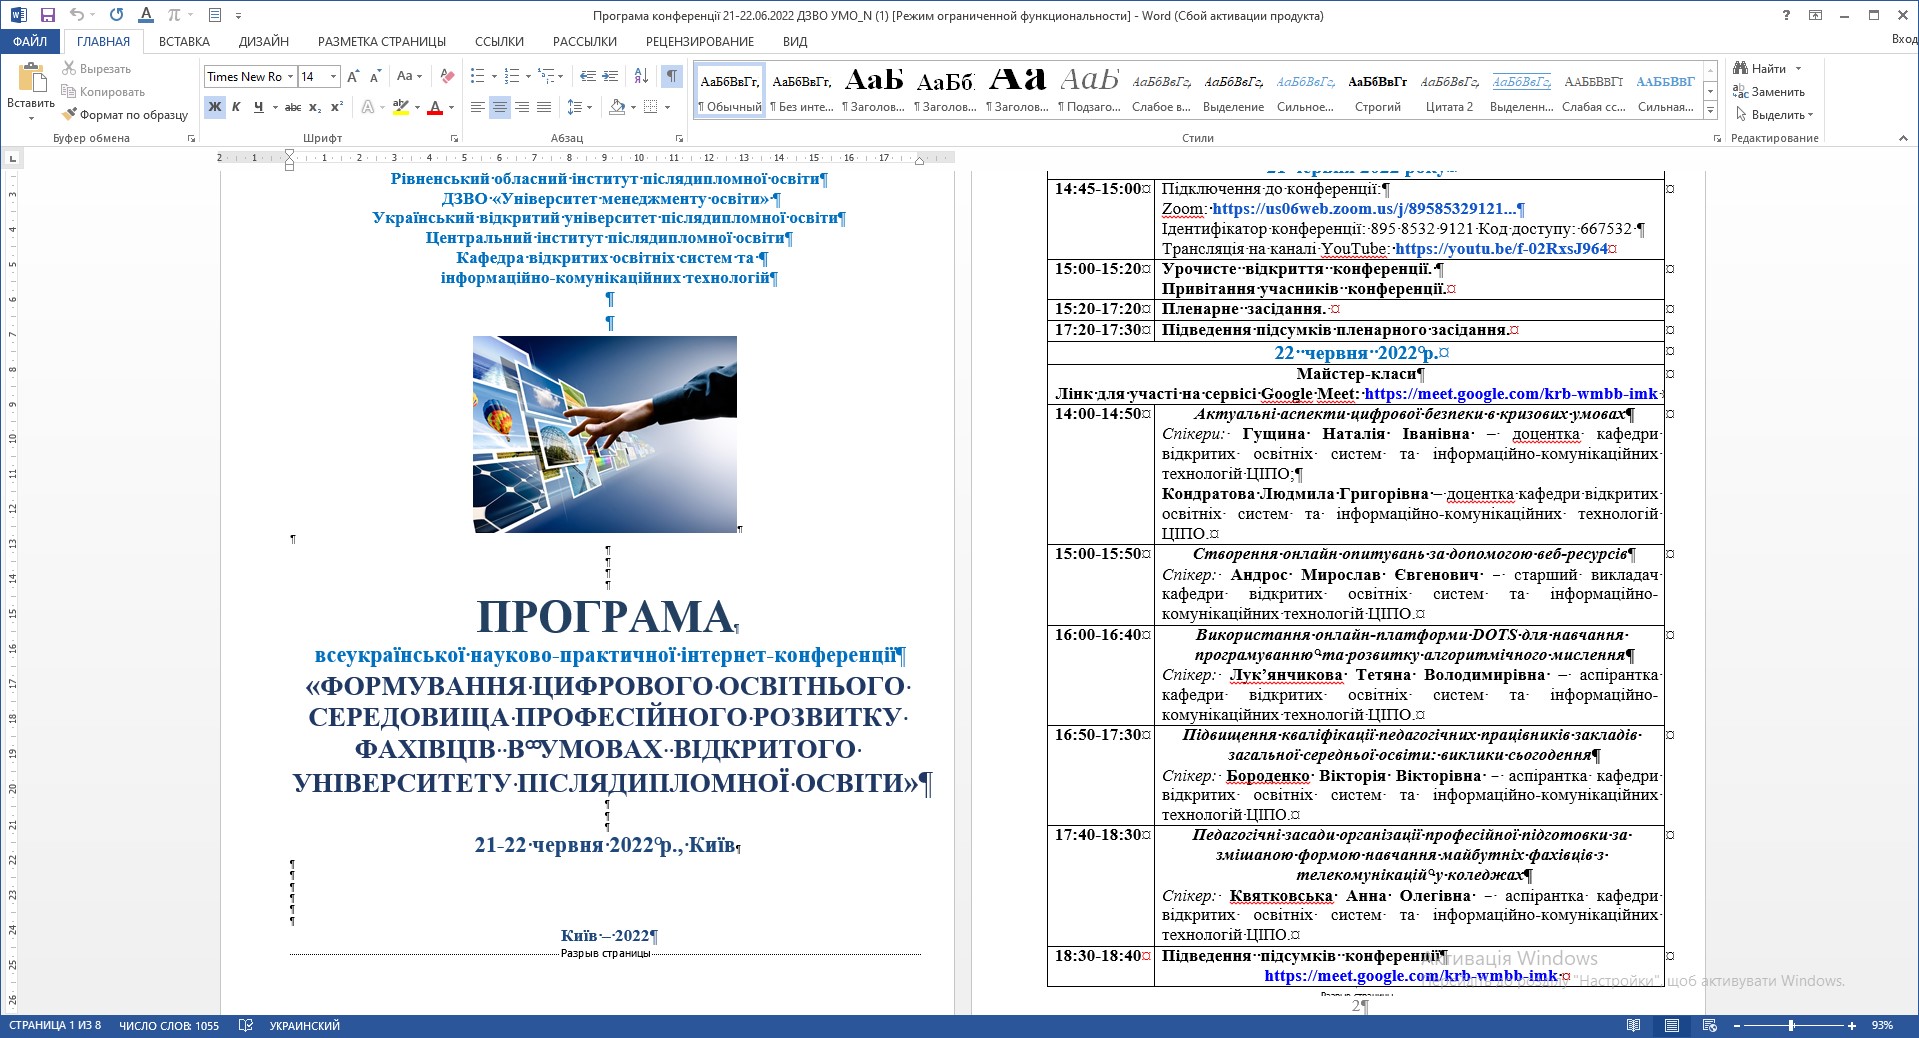Click the zoom slider in status bar
Viewport: 1919px width, 1038px height.
(x=1792, y=1026)
